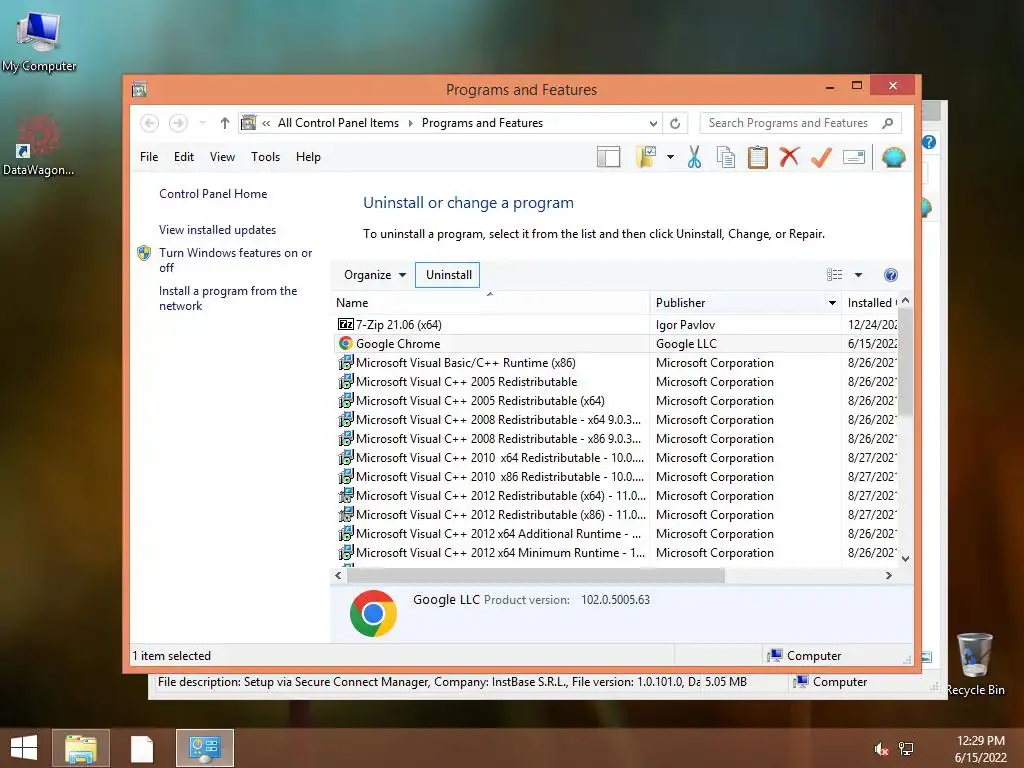Click the Up one level arrow
This screenshot has width=1024, height=768.
click(x=225, y=123)
